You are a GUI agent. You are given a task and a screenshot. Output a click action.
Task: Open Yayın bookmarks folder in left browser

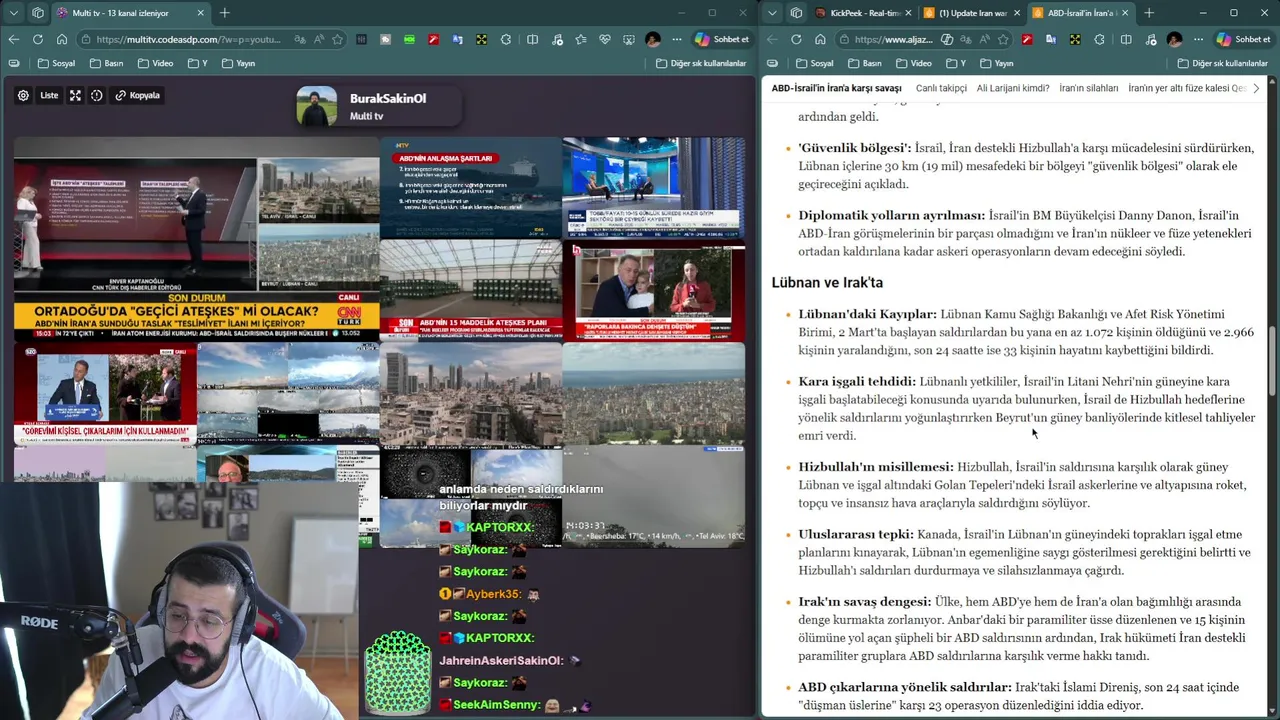click(238, 63)
